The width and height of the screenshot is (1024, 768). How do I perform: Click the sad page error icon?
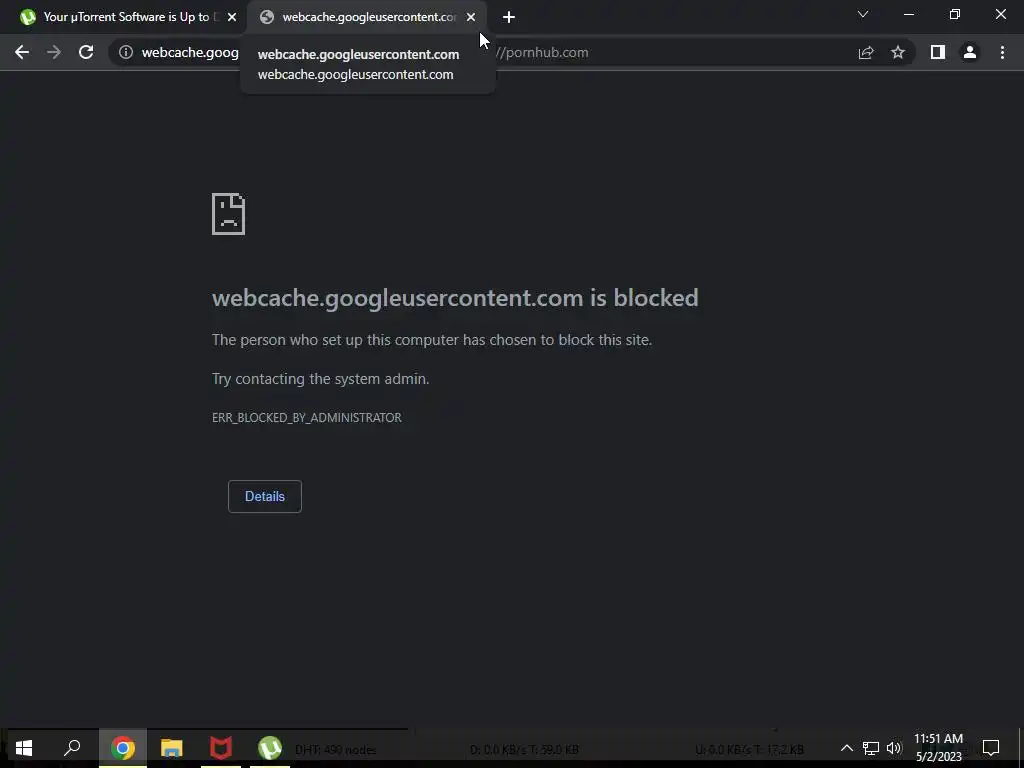click(229, 214)
